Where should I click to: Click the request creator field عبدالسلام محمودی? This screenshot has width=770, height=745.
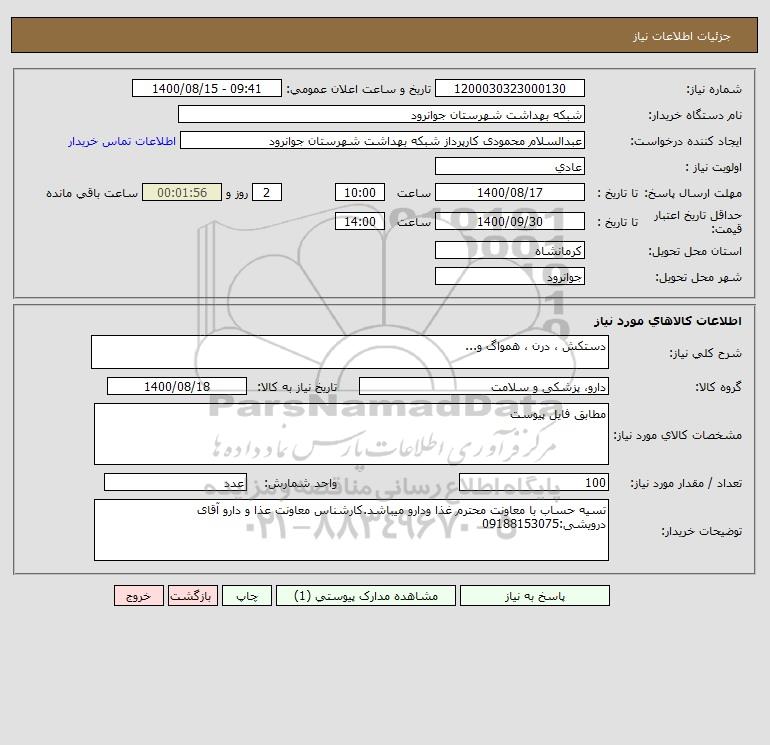point(383,140)
